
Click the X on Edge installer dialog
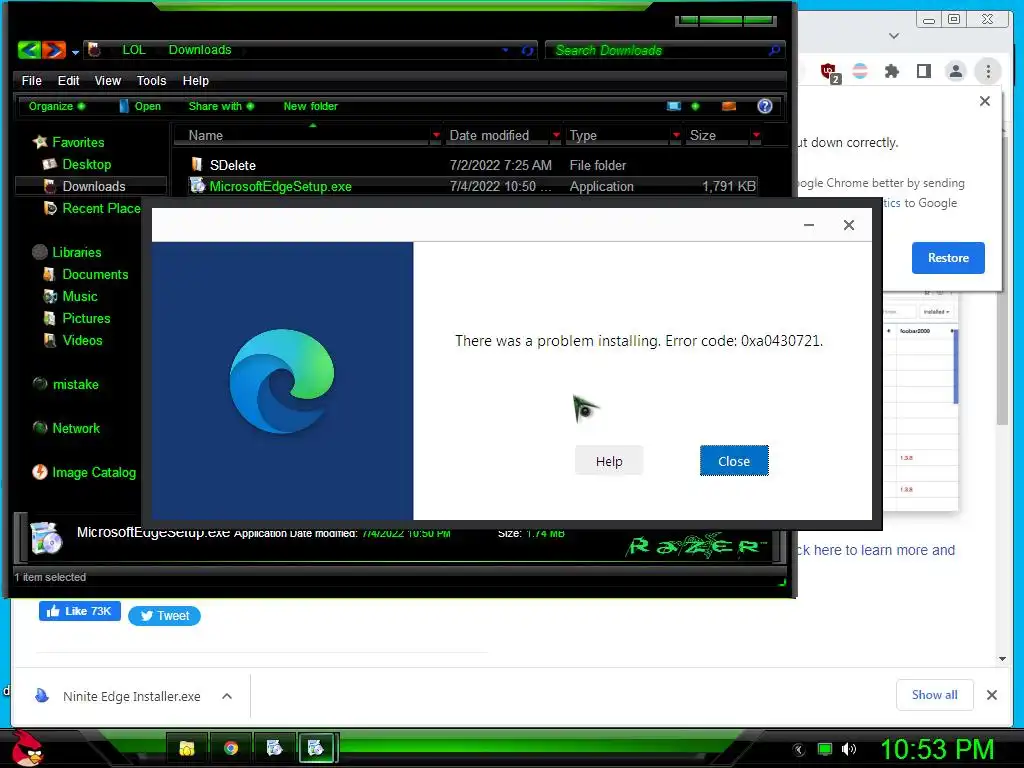point(848,225)
